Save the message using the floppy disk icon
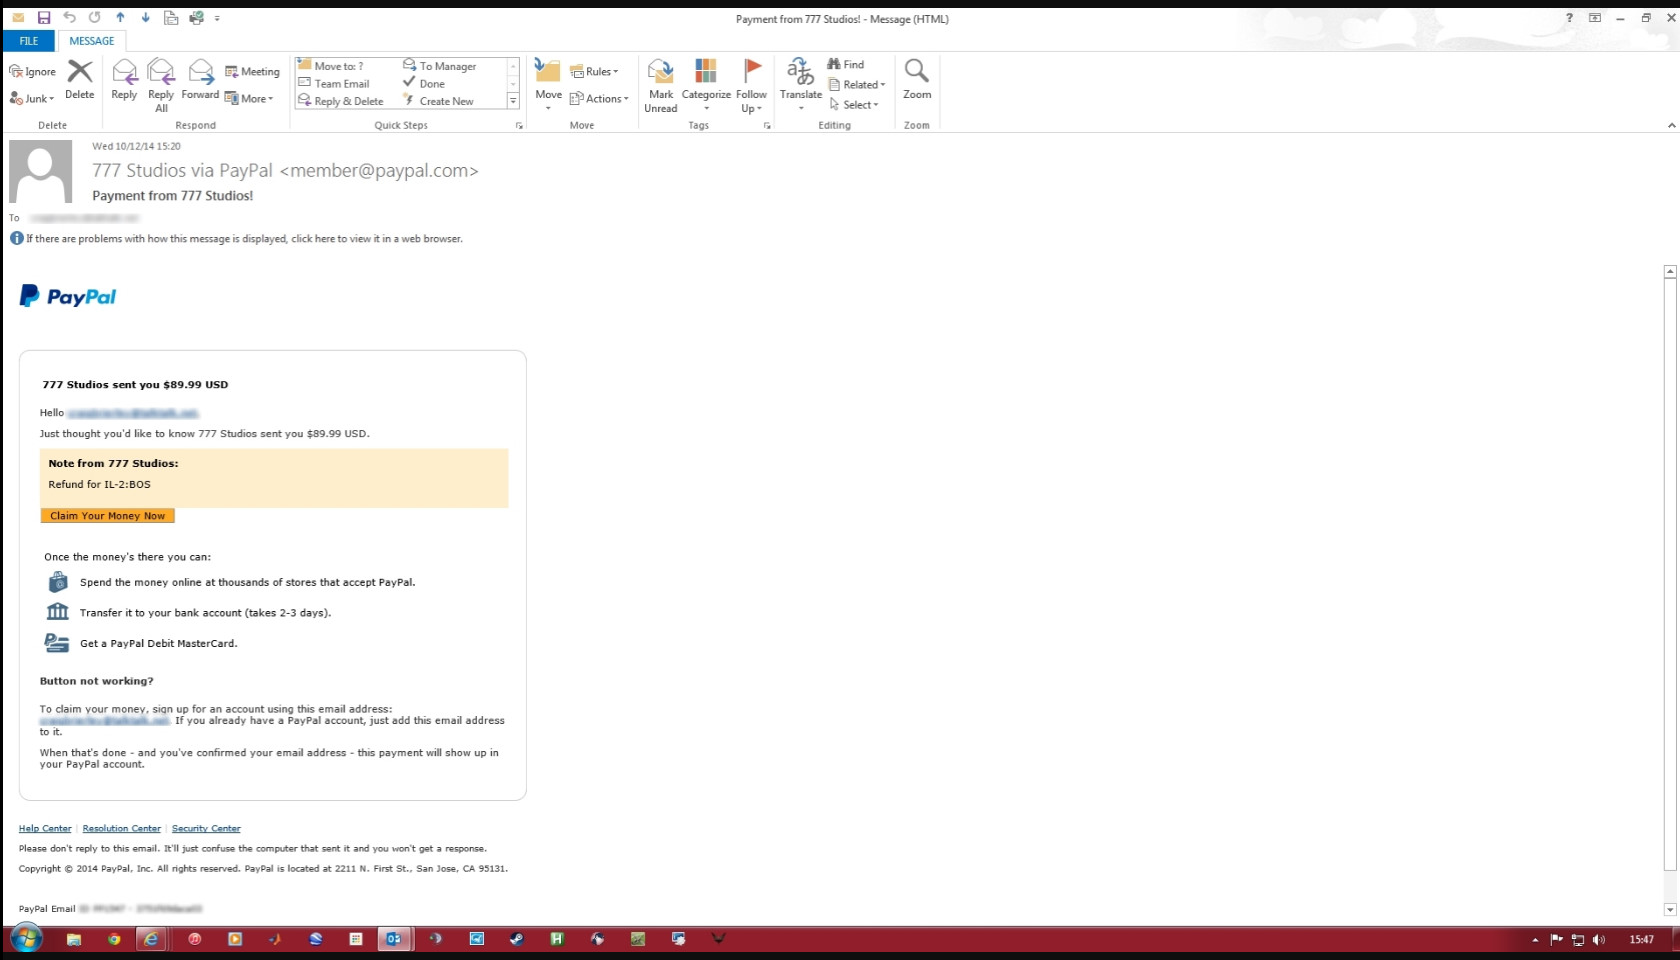The width and height of the screenshot is (1680, 960). 43,18
